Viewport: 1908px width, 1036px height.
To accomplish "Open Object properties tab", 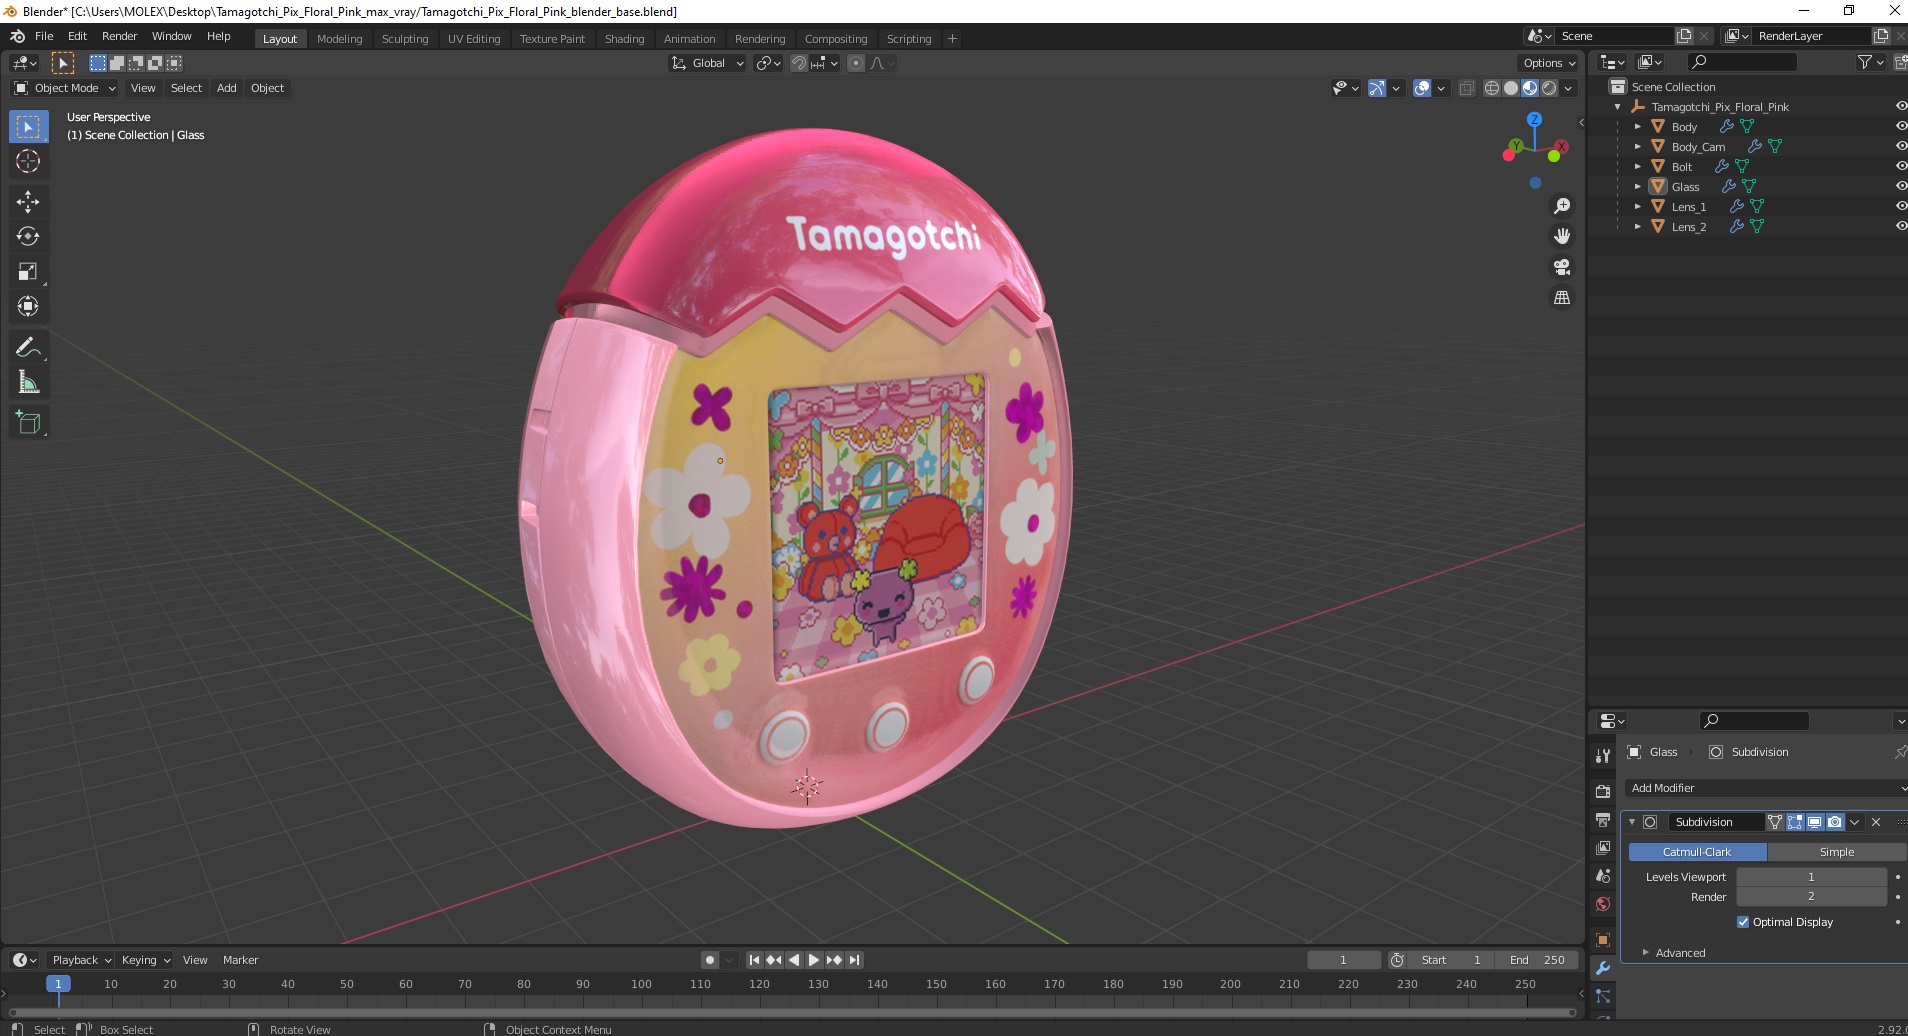I will tap(1603, 940).
